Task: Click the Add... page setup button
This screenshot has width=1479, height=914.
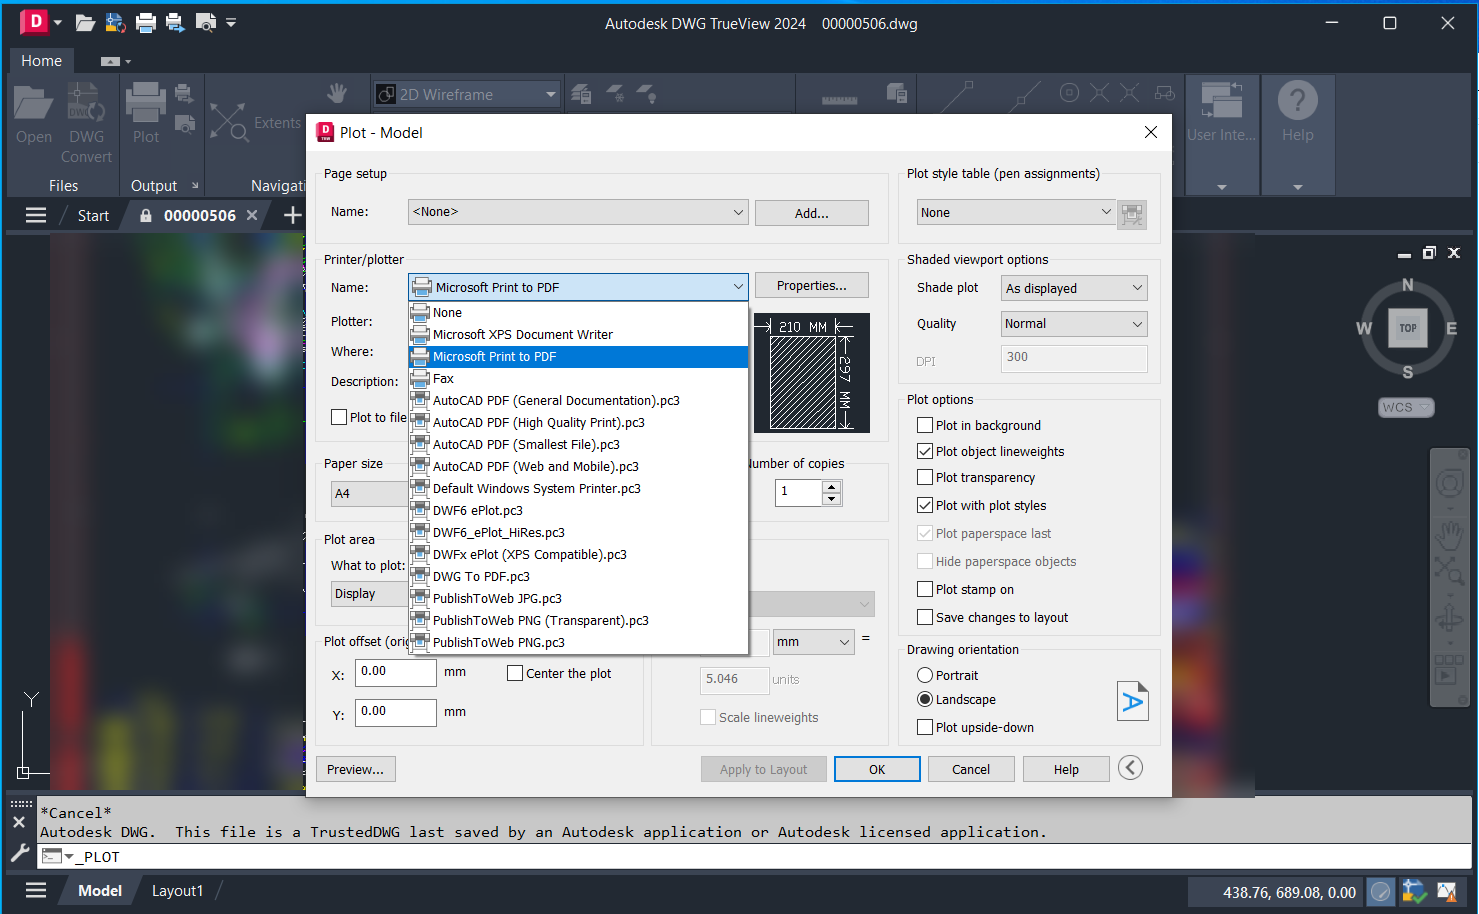Action: pos(812,213)
